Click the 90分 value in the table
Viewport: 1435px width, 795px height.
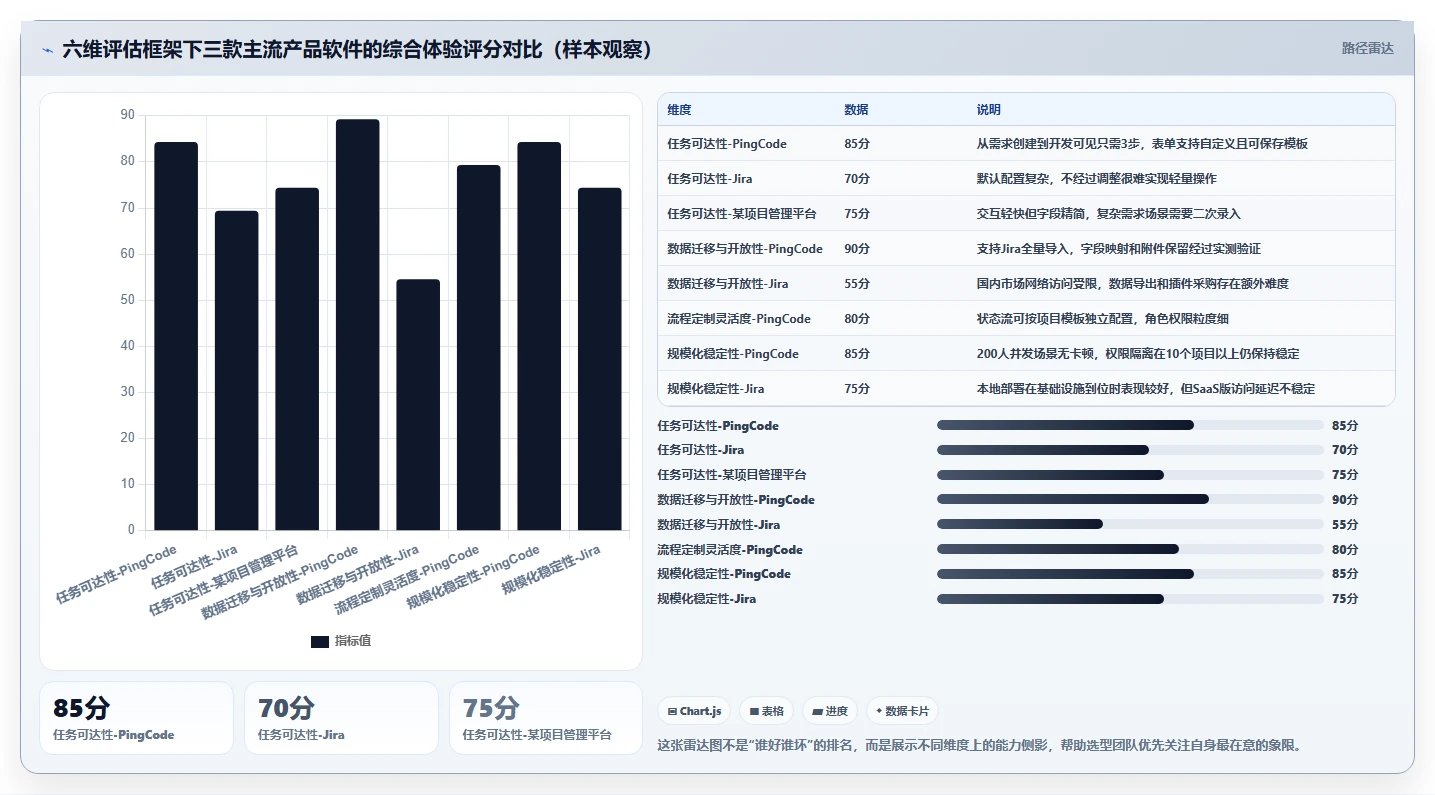pos(857,249)
